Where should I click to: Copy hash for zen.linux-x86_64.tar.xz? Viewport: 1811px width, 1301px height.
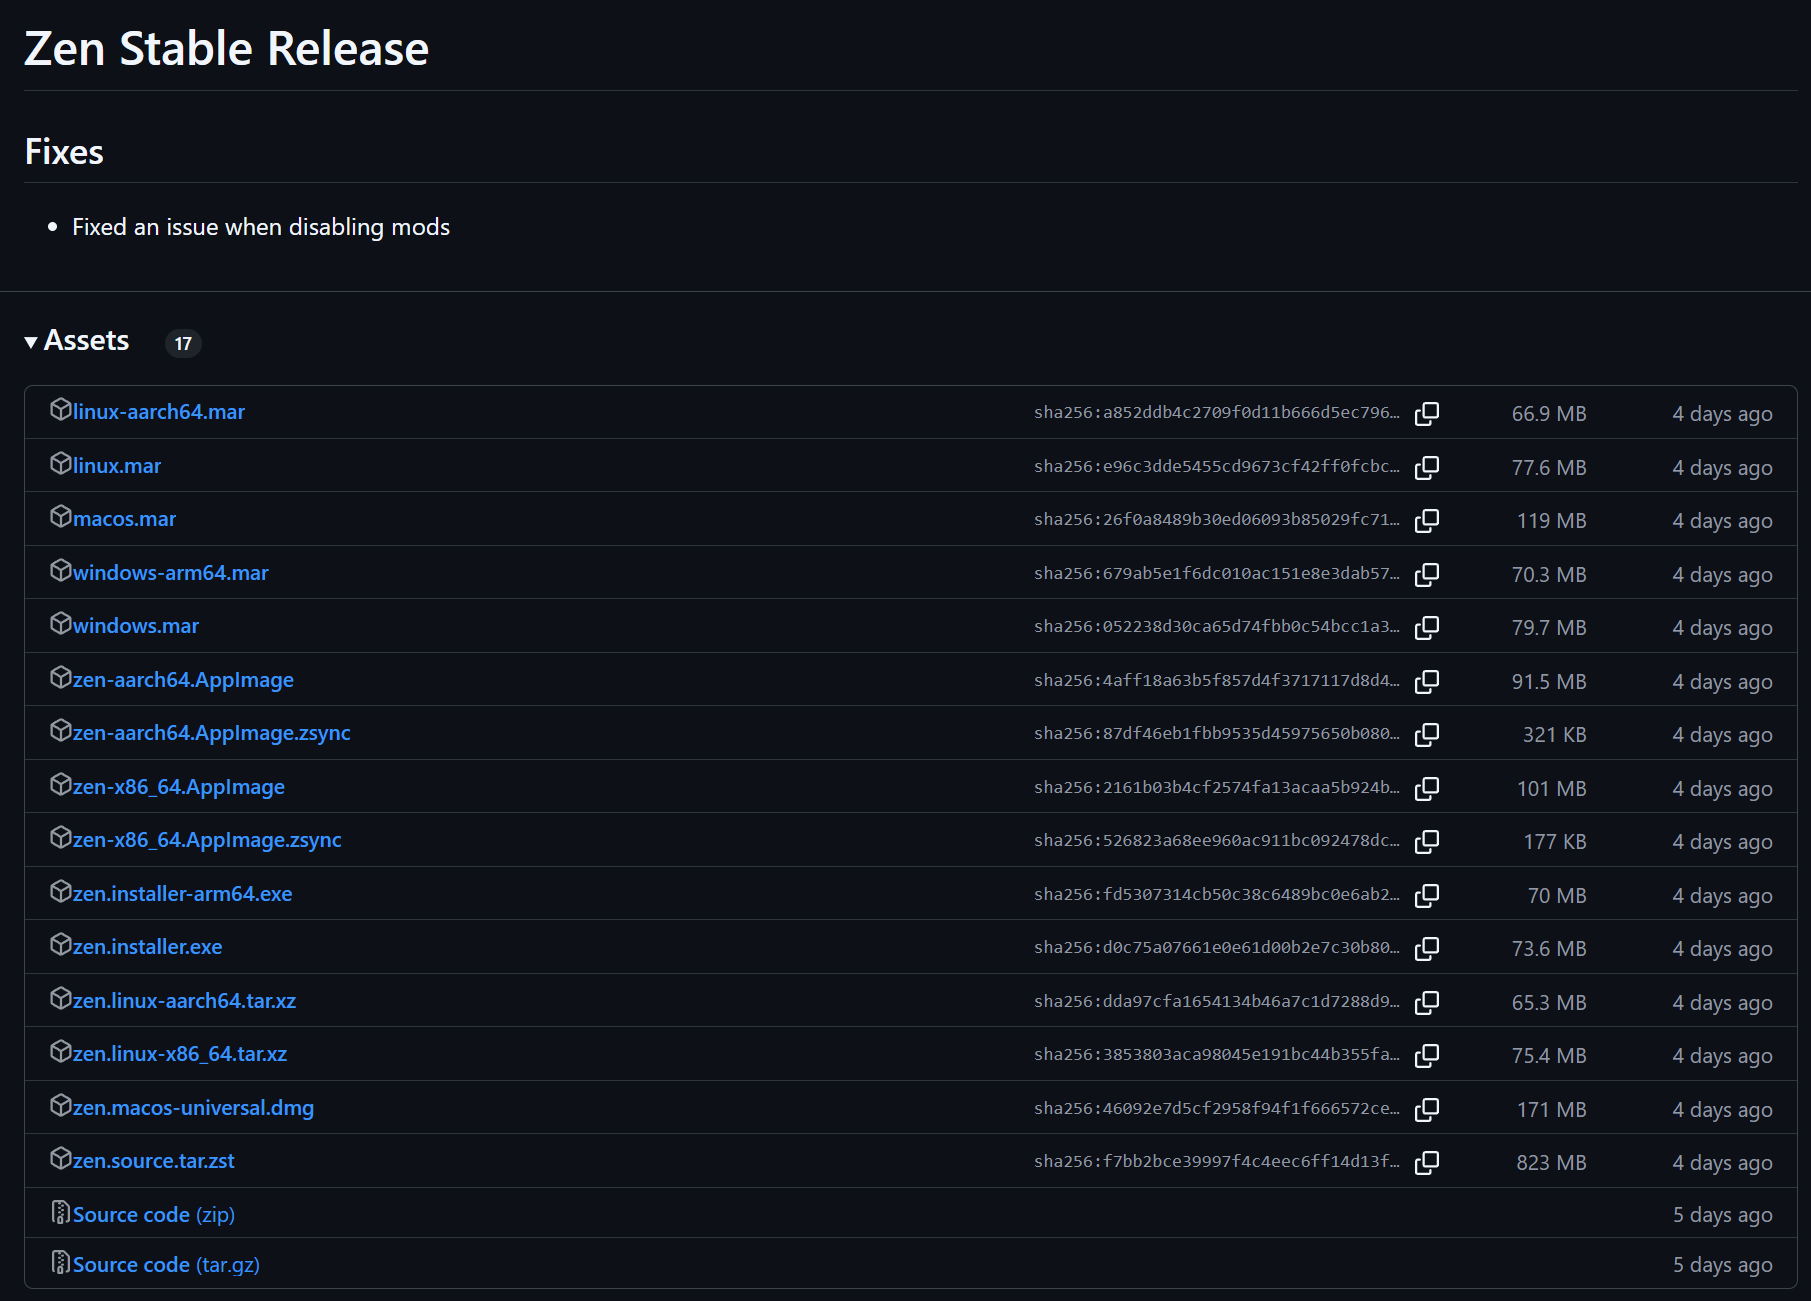click(x=1427, y=1055)
